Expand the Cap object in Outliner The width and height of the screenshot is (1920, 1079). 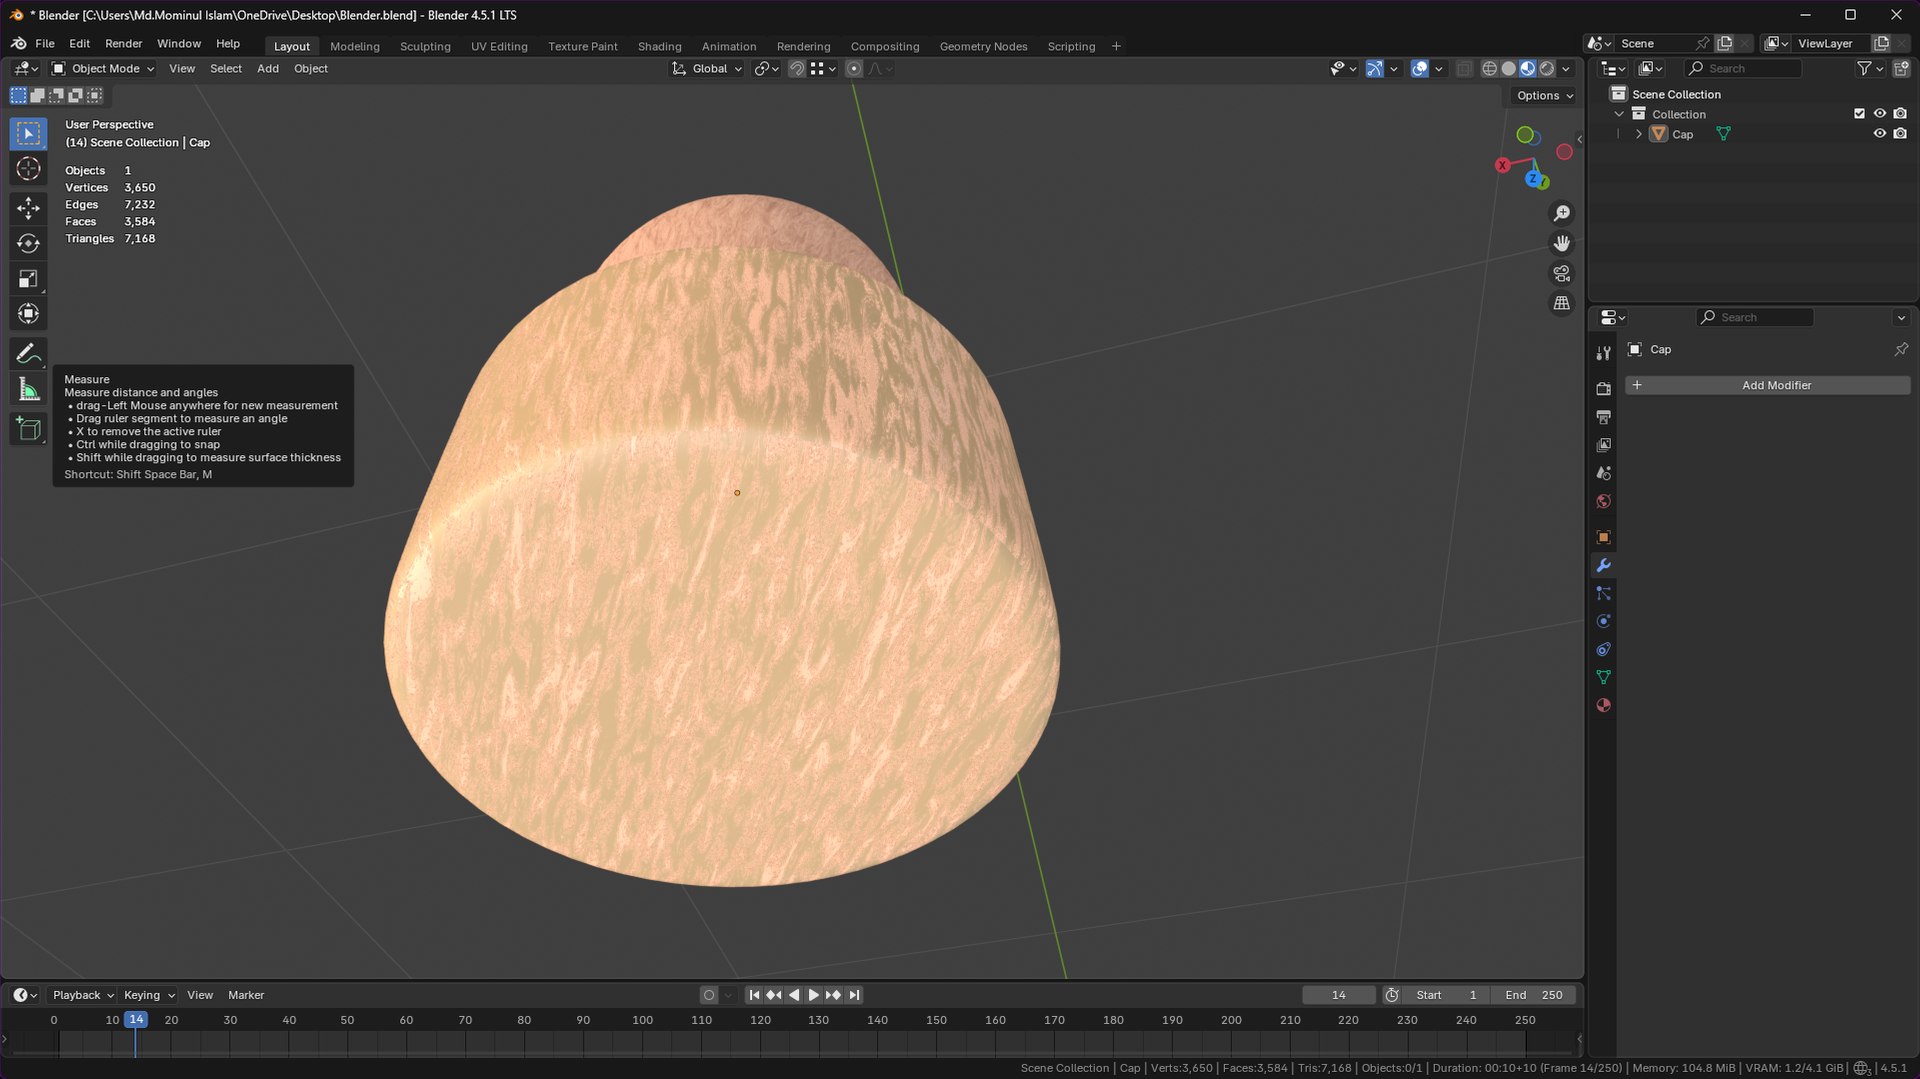1638,134
